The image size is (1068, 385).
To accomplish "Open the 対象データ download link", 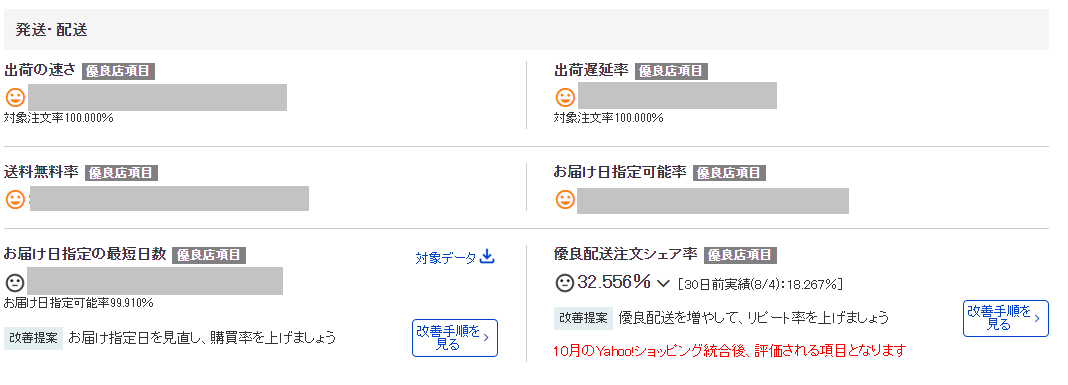I will (454, 258).
